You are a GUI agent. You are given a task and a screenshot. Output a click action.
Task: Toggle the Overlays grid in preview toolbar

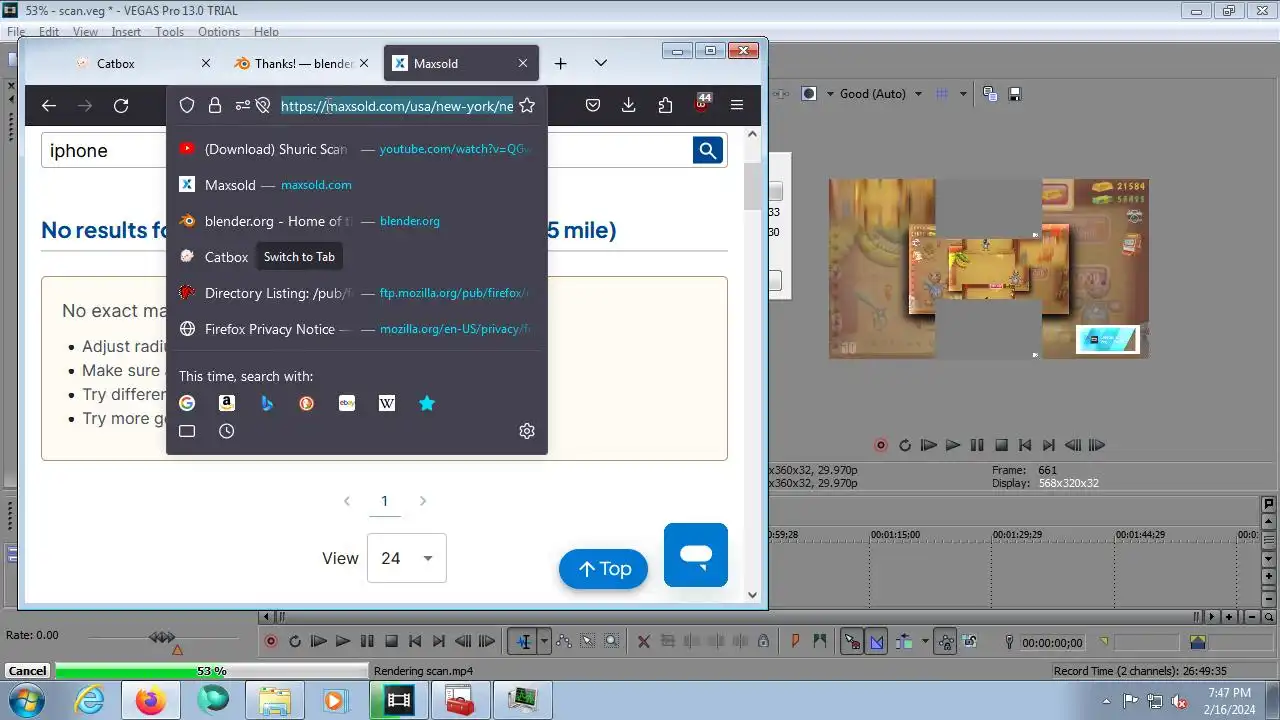pyautogui.click(x=941, y=94)
